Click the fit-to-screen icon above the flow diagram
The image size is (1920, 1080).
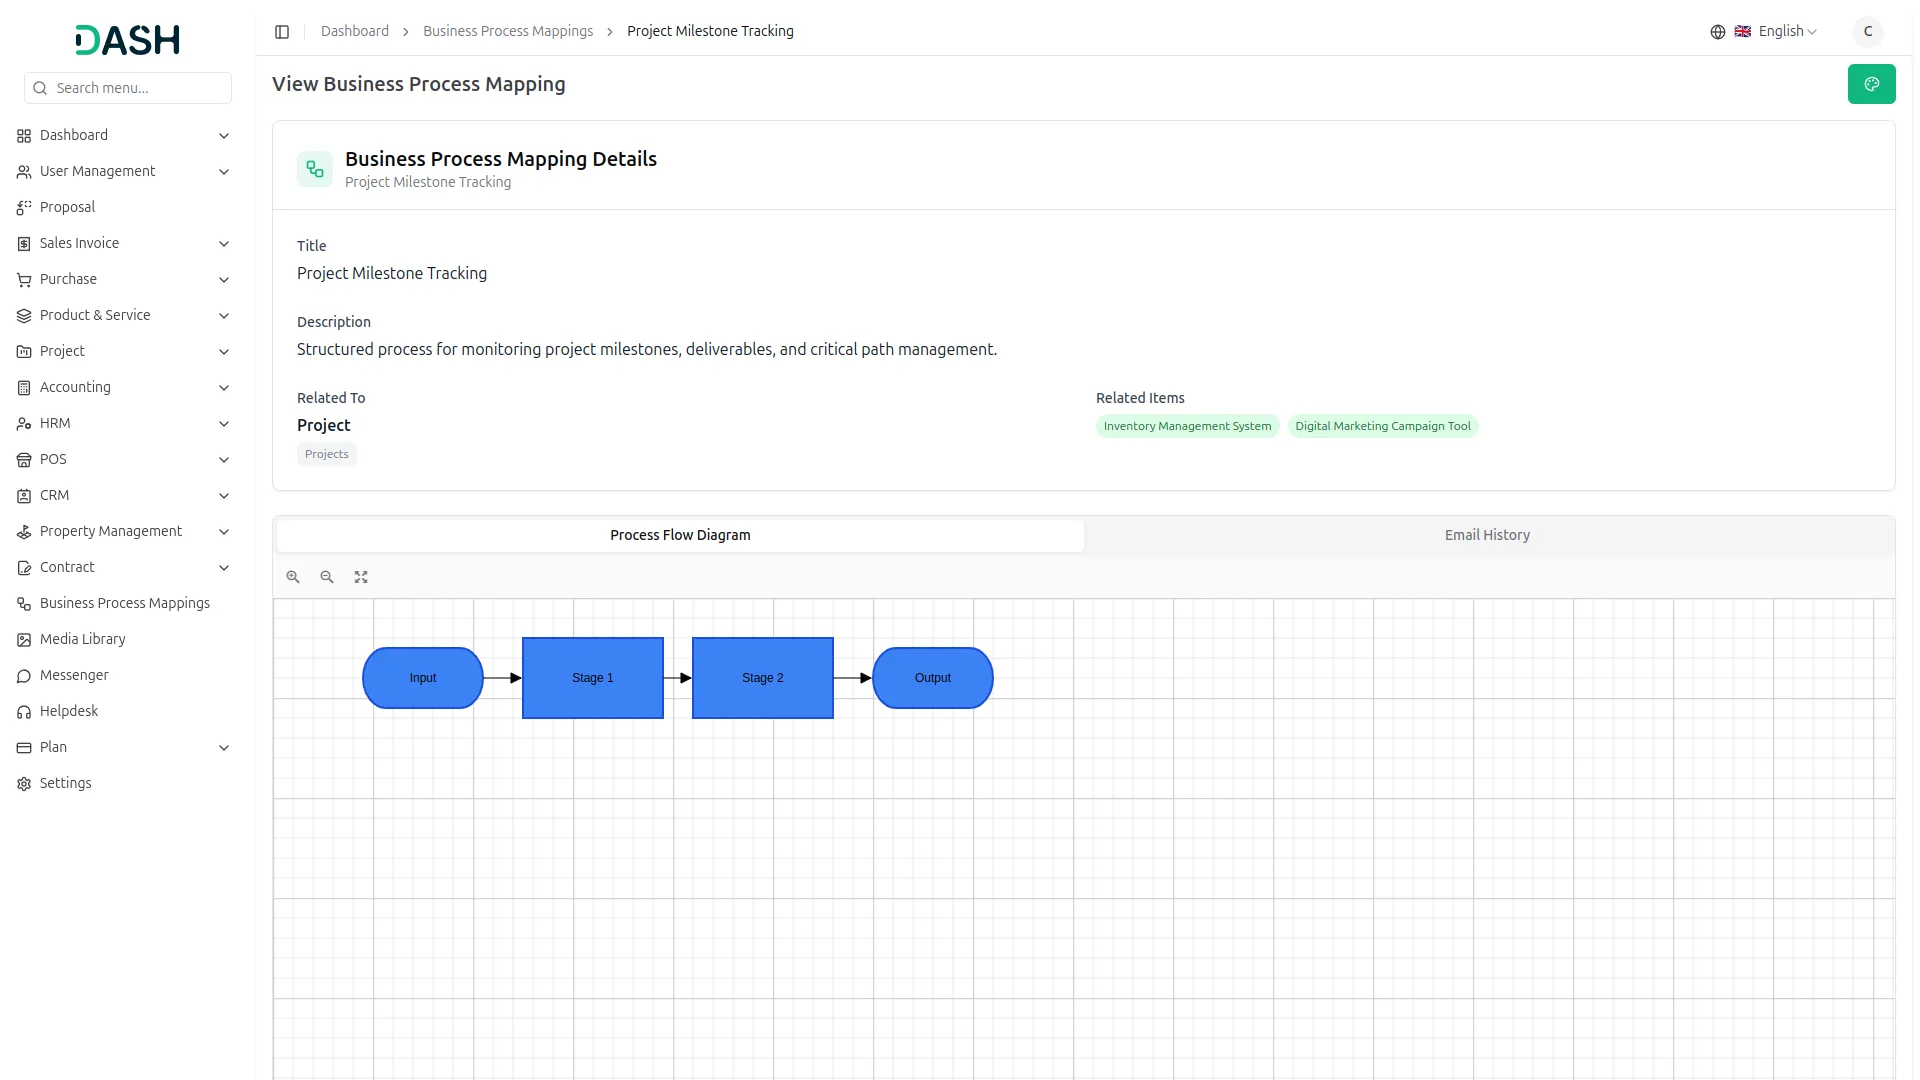click(360, 577)
